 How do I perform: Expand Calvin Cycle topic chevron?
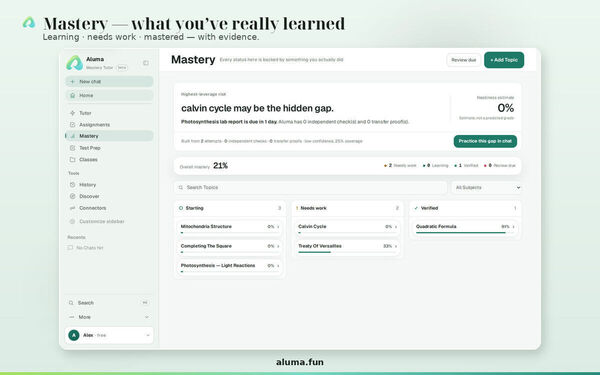coord(396,227)
